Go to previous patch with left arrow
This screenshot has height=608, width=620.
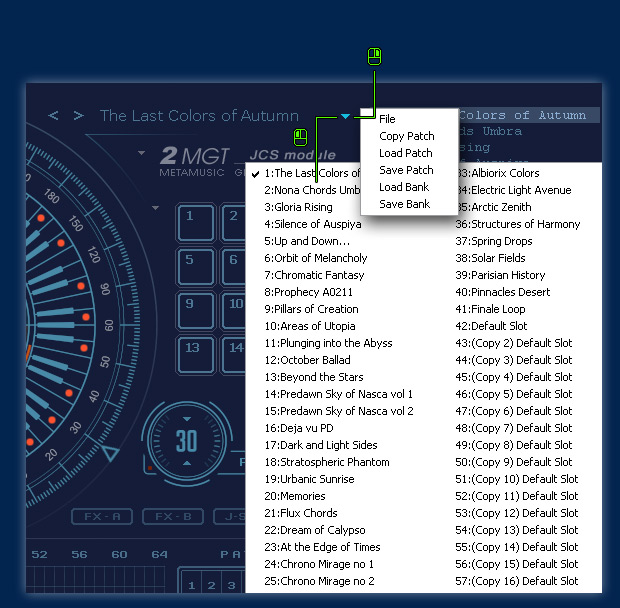(x=54, y=116)
